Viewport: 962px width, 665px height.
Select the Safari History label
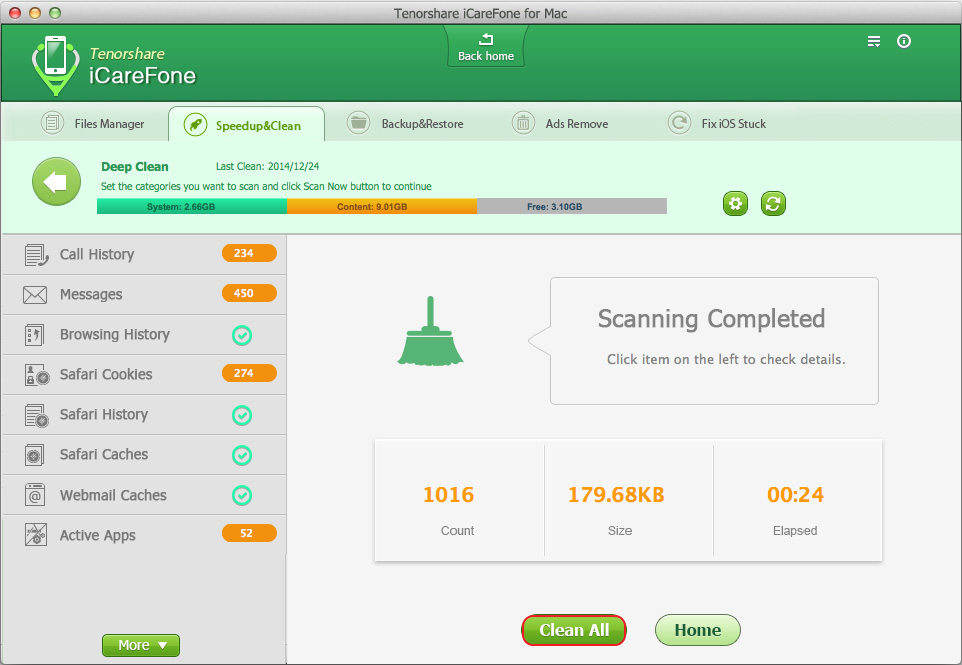tap(104, 415)
